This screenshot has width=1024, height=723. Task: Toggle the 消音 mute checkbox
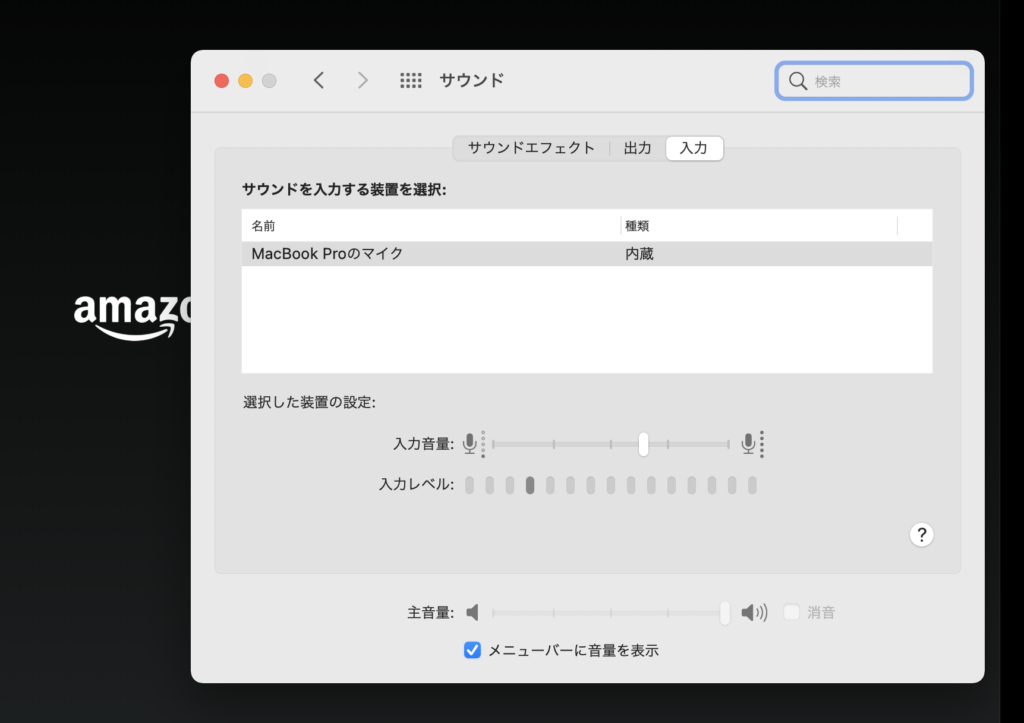791,612
